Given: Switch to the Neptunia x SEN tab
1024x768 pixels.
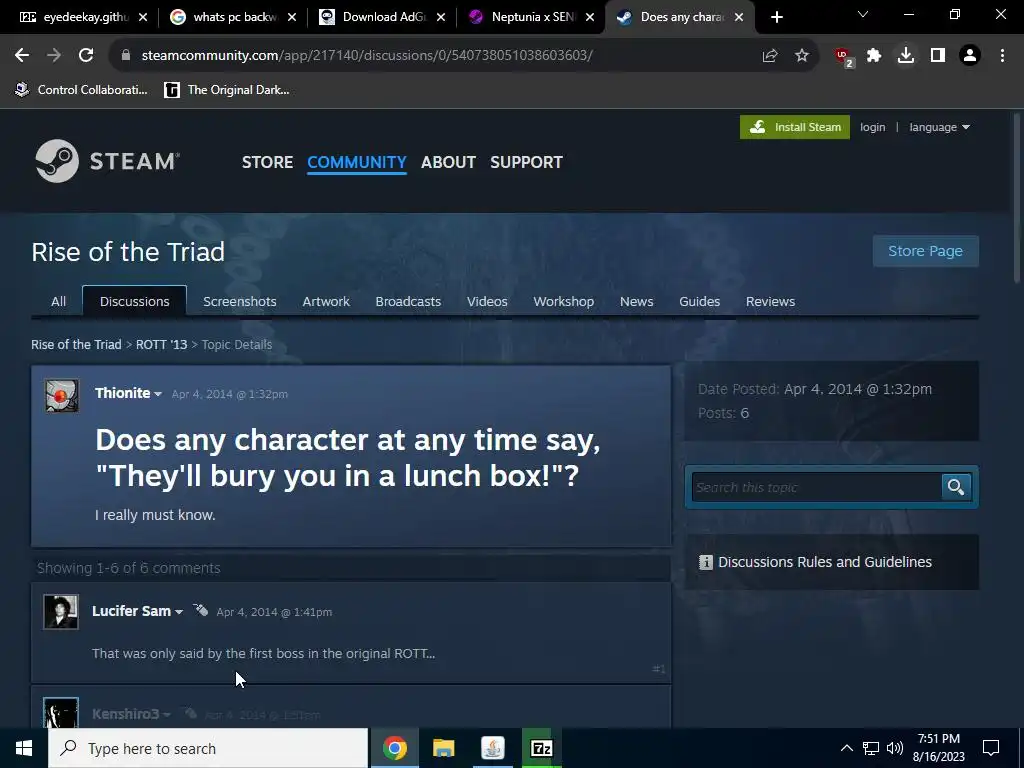Looking at the screenshot, I should click(524, 17).
